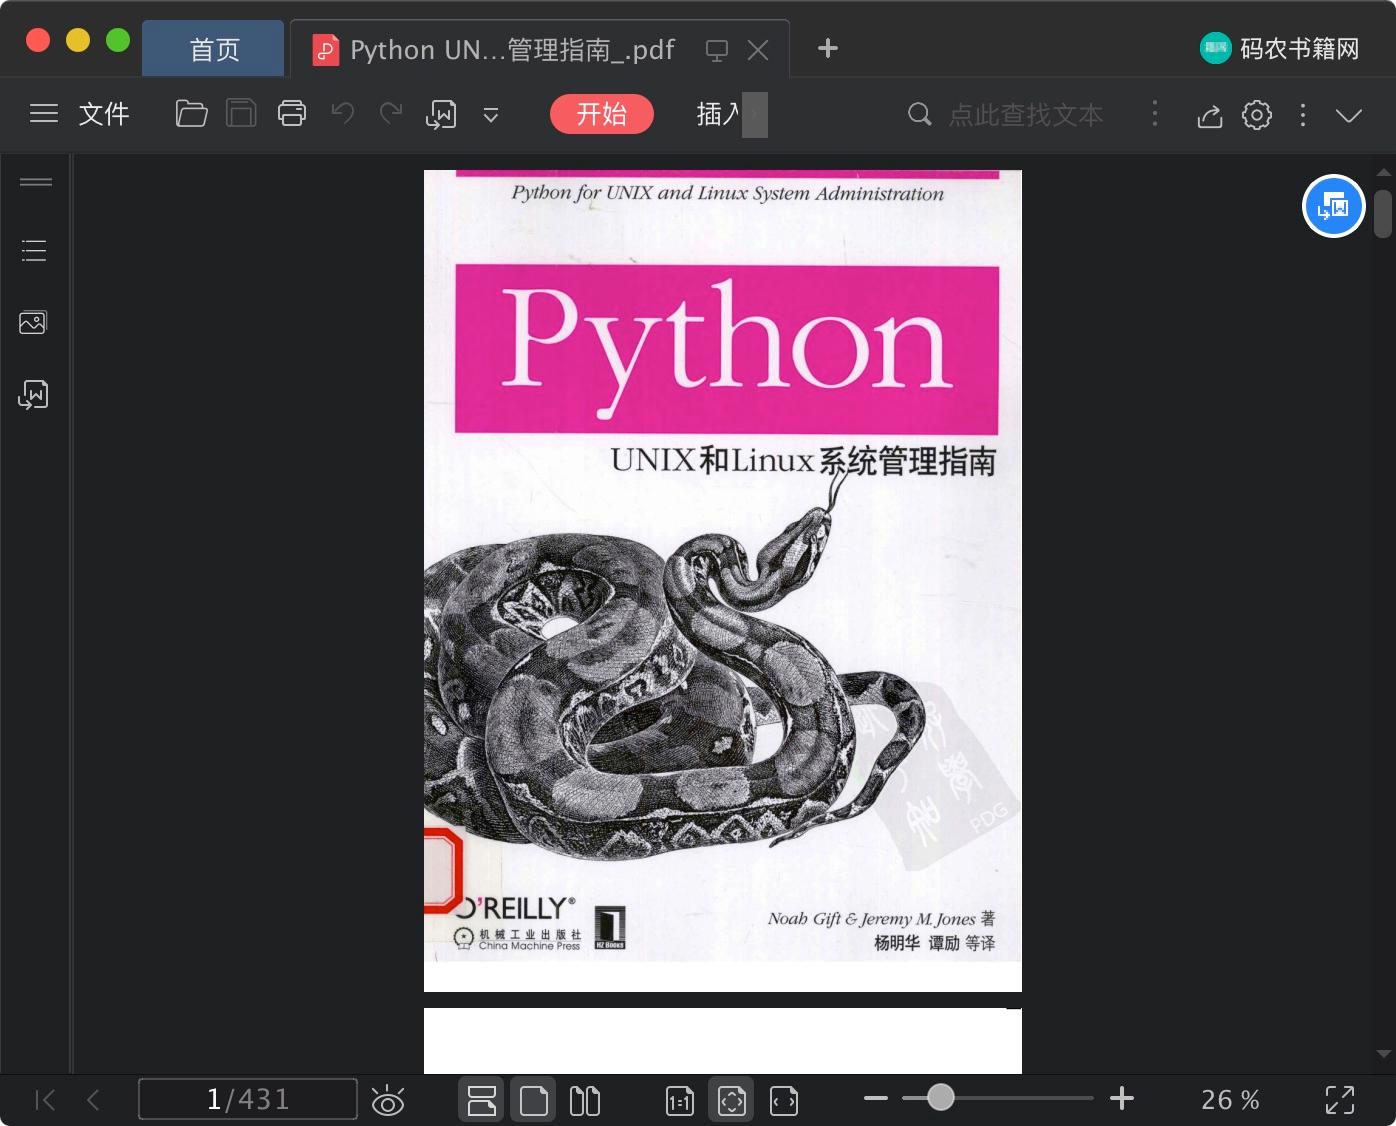The width and height of the screenshot is (1396, 1126).
Task: Click the share export icon
Action: click(x=1210, y=115)
